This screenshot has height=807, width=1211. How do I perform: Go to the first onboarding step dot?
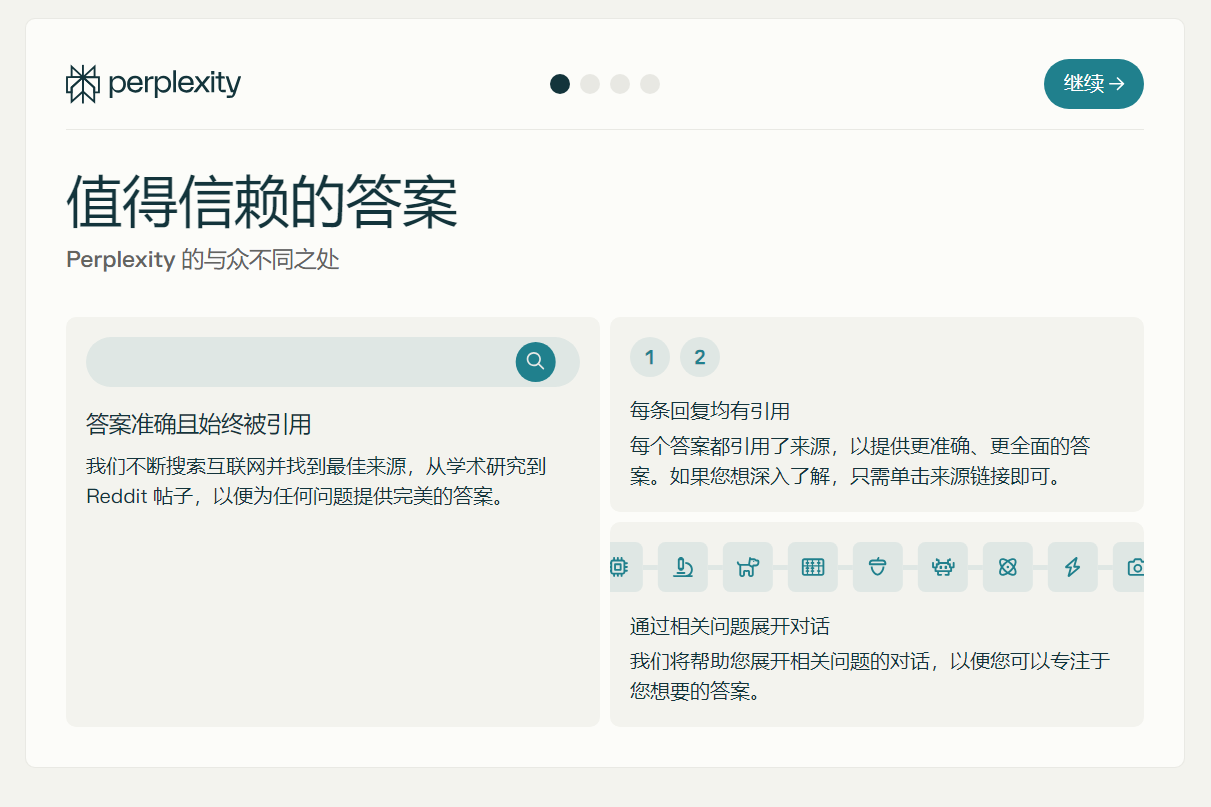tap(560, 84)
